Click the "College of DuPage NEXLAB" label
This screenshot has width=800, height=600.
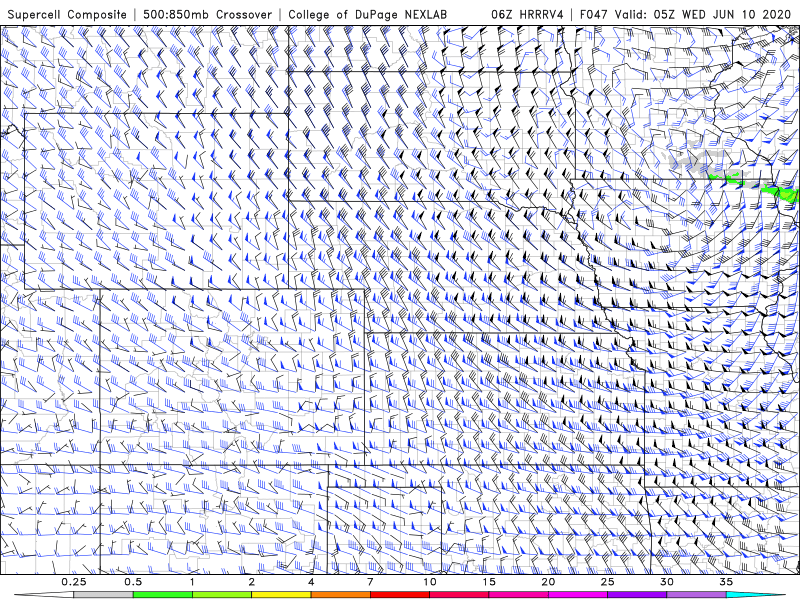coord(367,14)
